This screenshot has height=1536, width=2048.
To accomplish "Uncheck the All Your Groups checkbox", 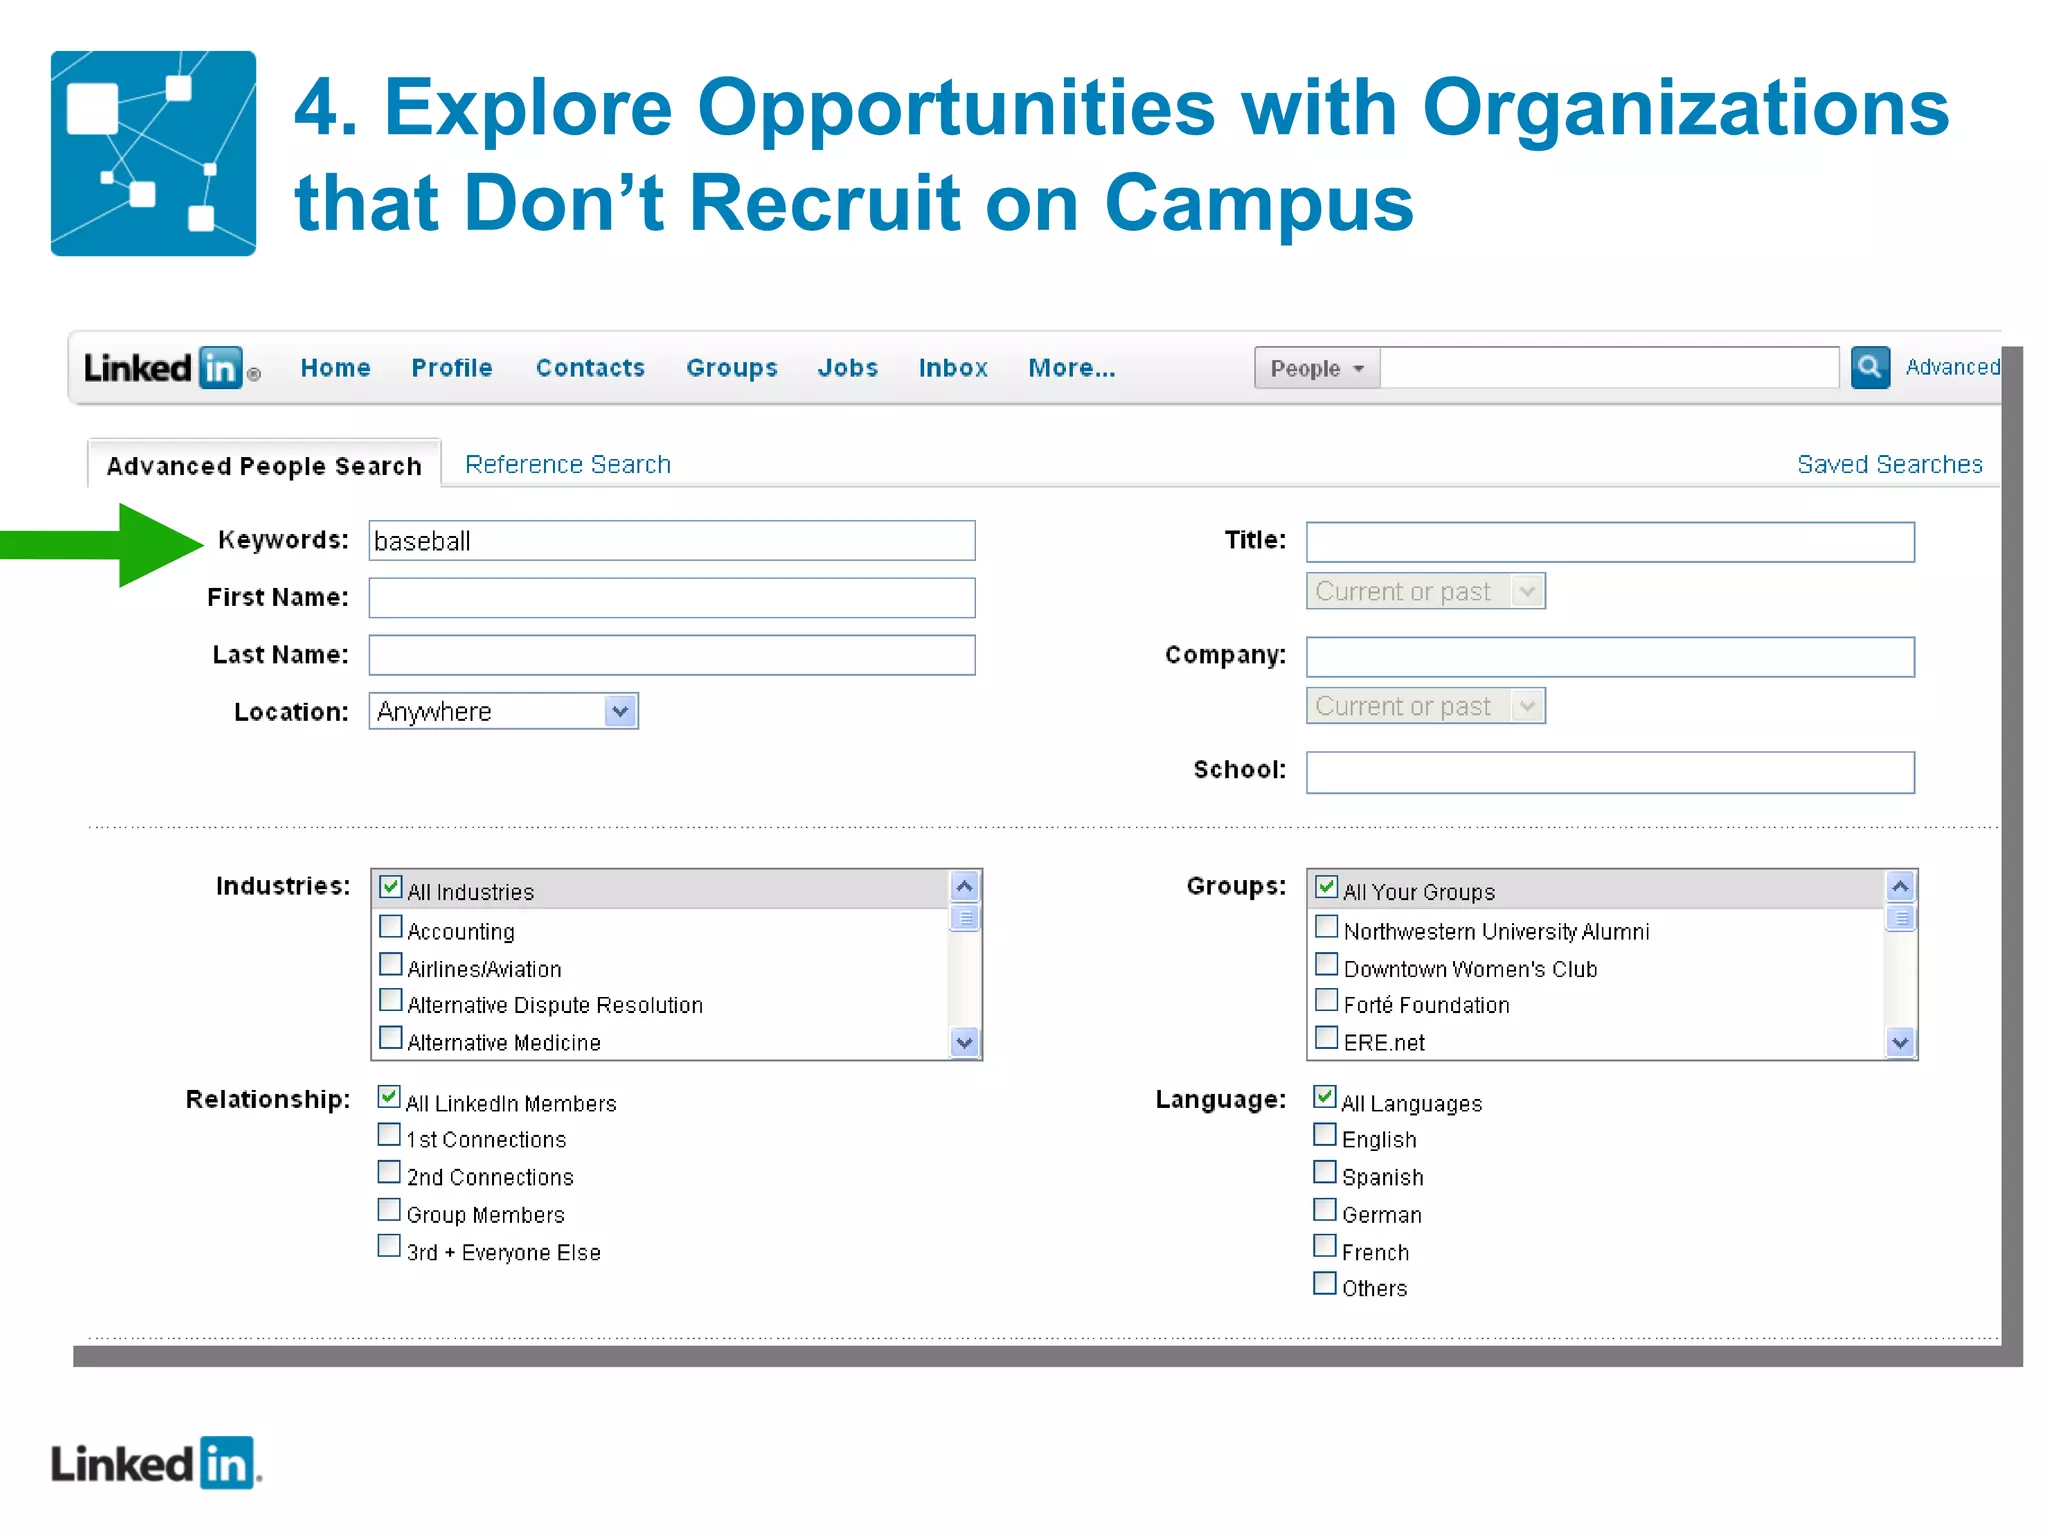I will pos(1327,887).
